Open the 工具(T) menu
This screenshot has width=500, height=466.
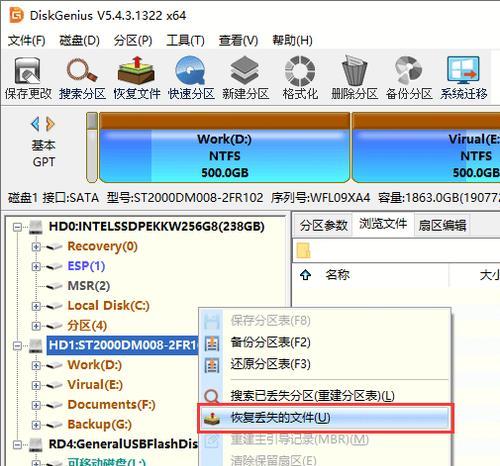[185, 41]
